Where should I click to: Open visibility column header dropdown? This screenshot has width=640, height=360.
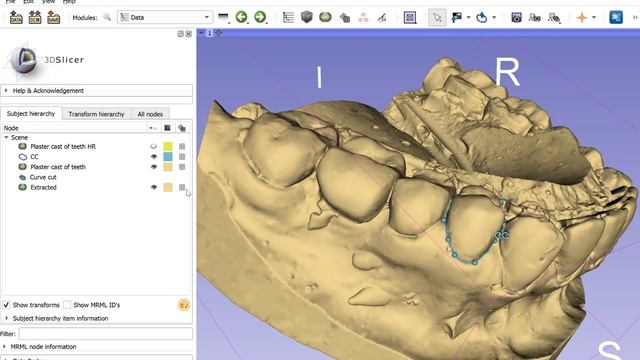coord(153,128)
